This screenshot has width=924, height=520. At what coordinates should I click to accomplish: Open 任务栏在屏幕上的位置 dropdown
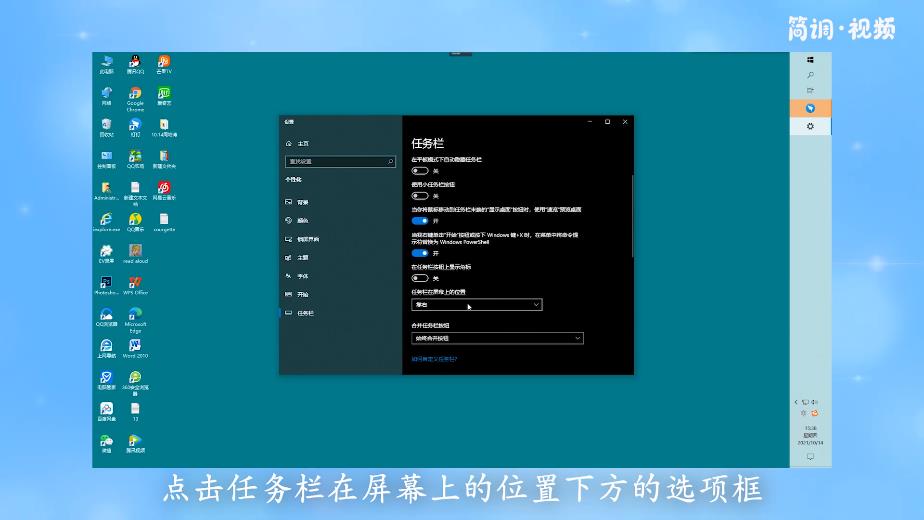(477, 304)
